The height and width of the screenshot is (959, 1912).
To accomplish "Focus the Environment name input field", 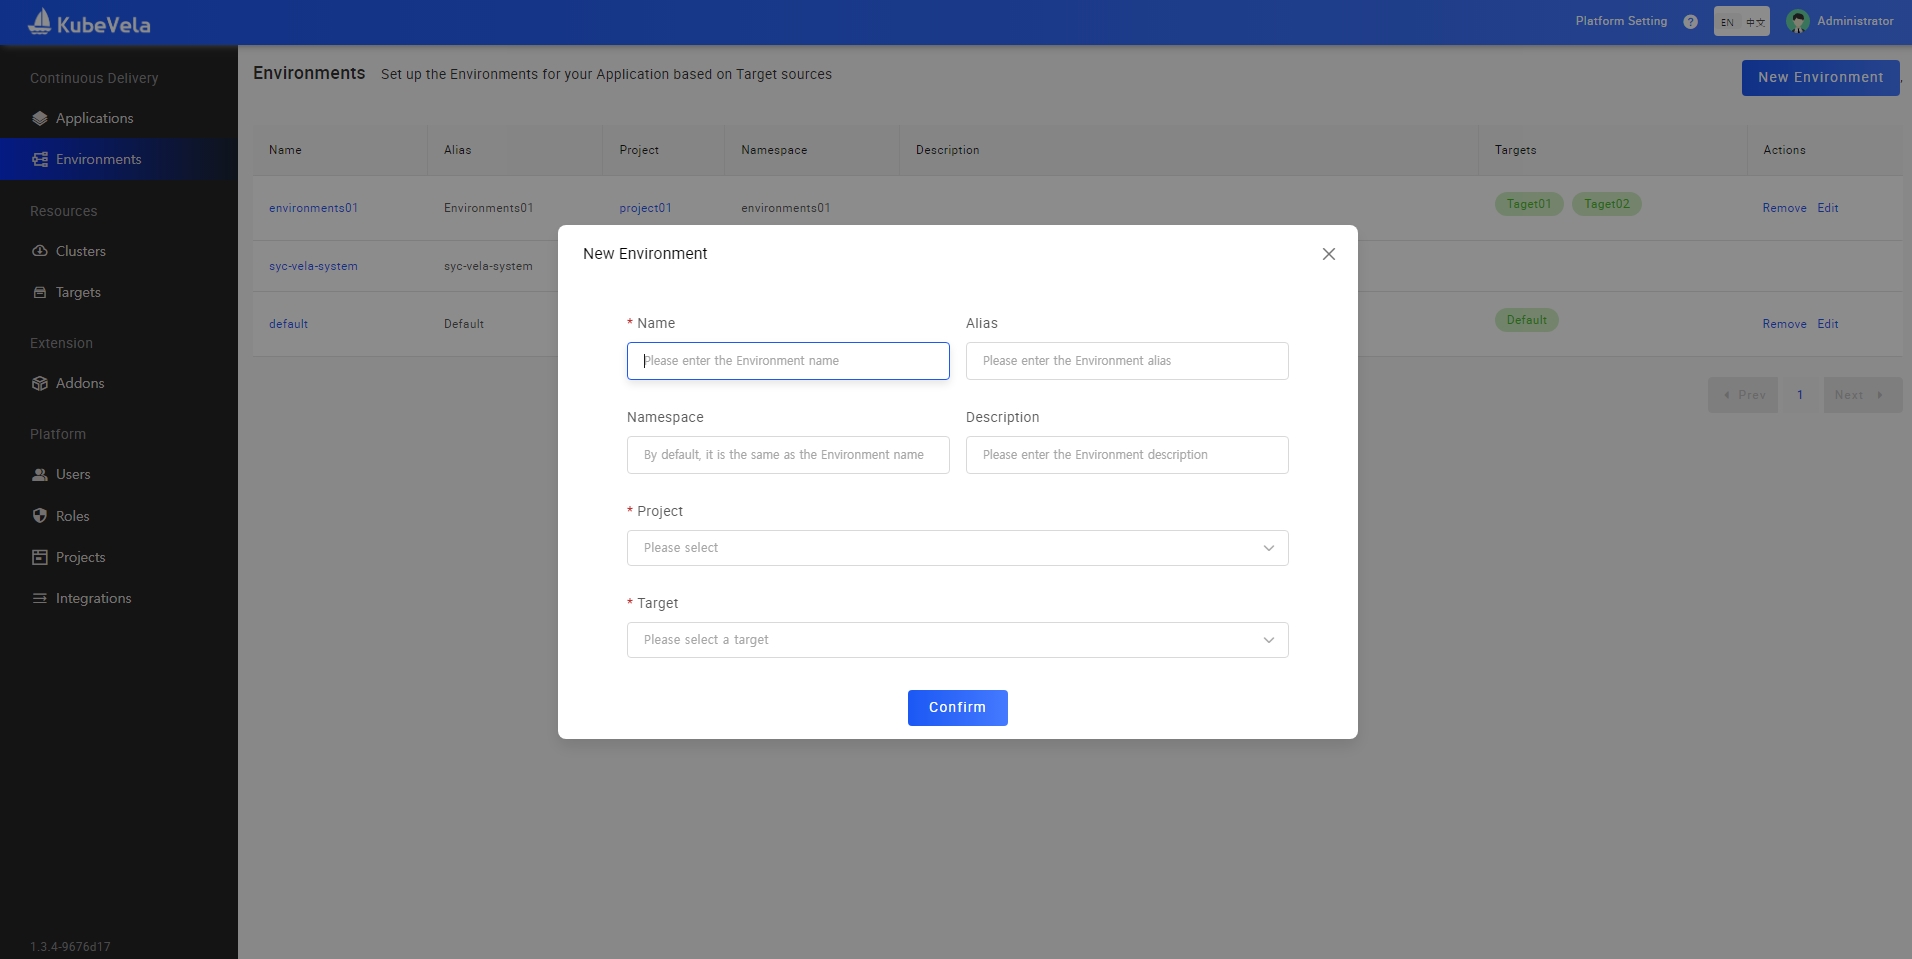I will pos(788,361).
